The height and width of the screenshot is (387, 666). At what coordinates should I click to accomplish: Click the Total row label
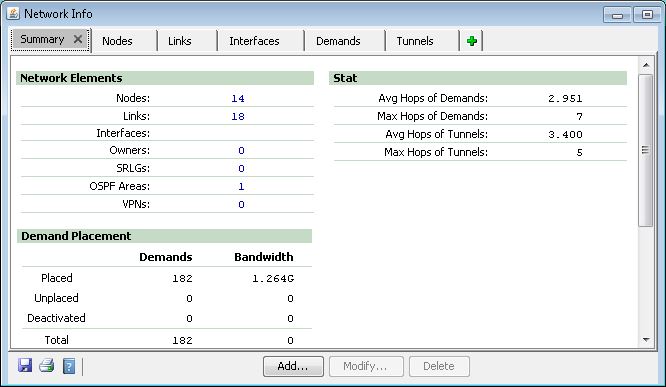(x=56, y=340)
